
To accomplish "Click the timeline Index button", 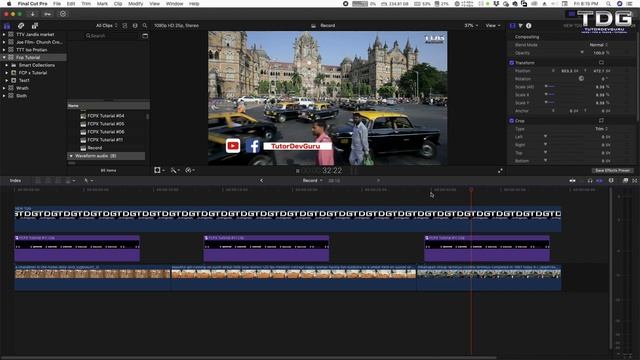I will (x=16, y=180).
